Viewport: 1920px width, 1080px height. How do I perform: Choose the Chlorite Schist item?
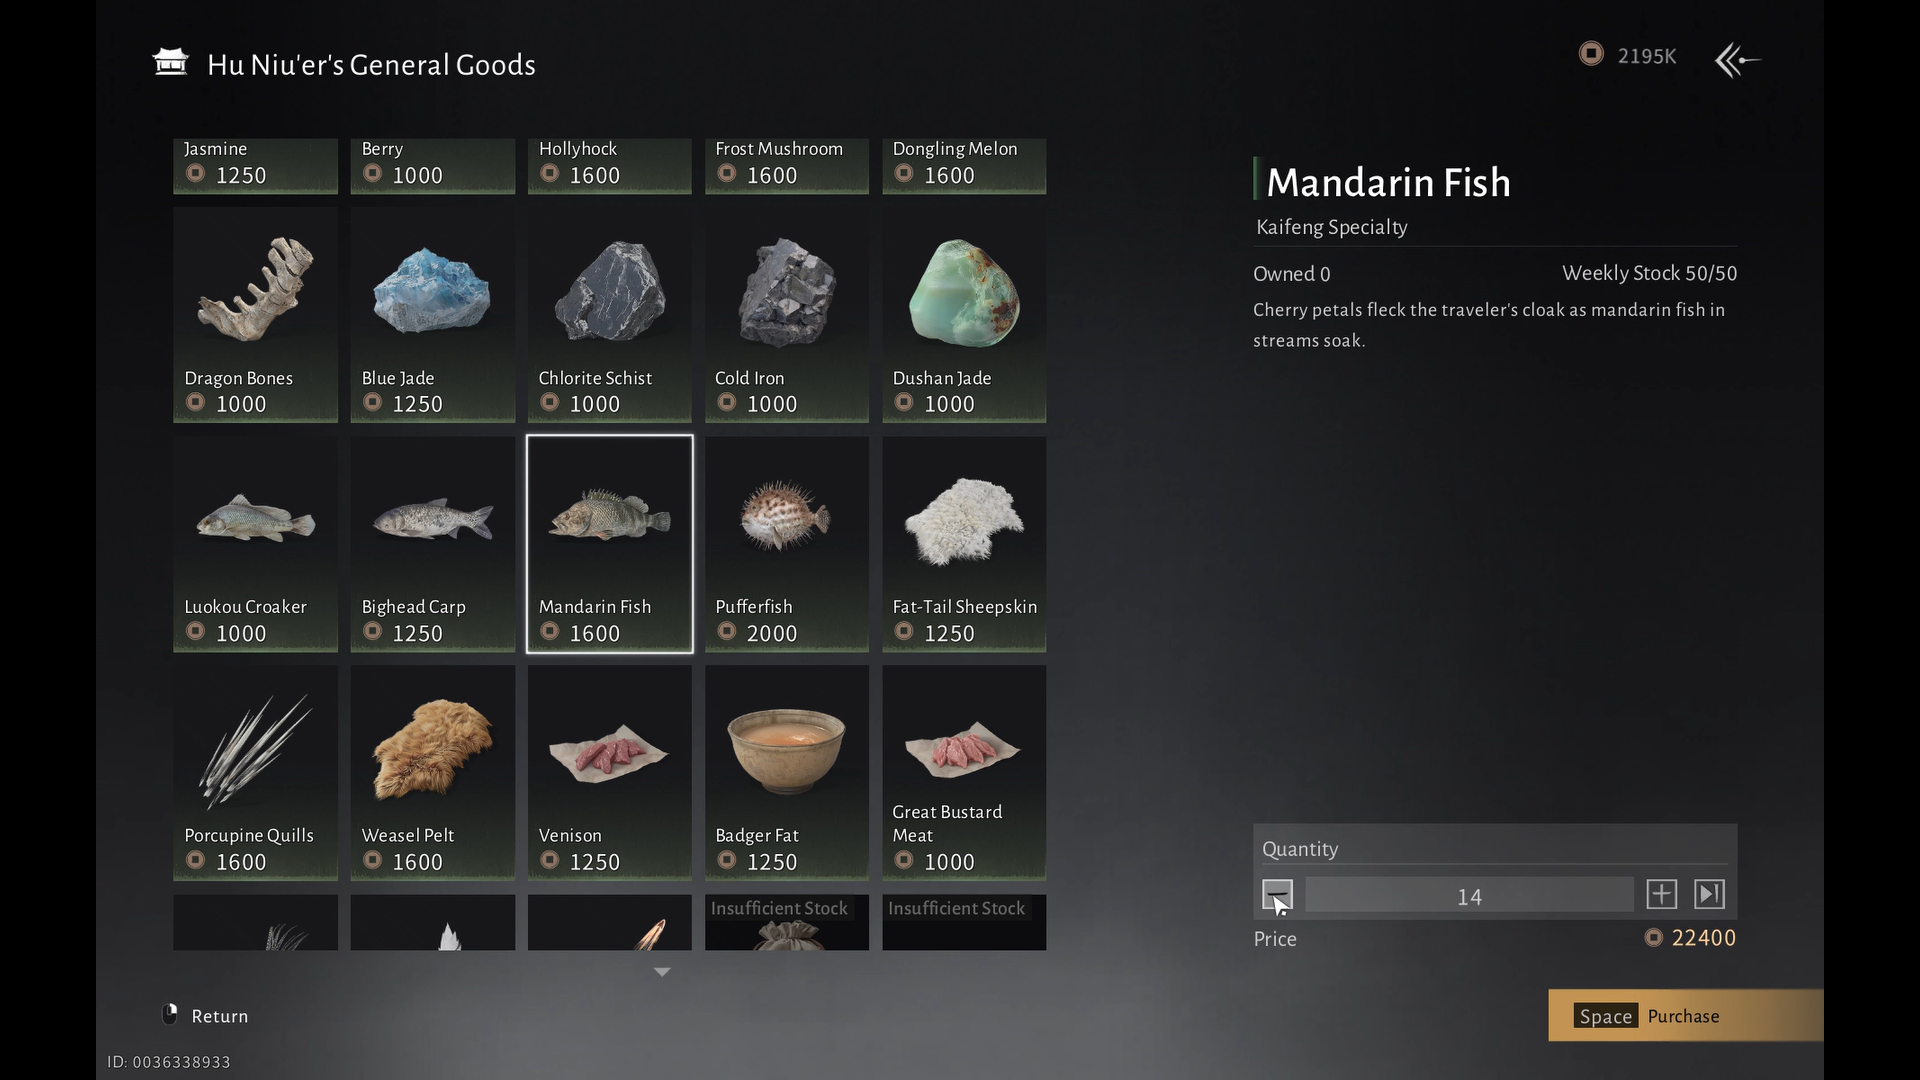click(x=609, y=314)
